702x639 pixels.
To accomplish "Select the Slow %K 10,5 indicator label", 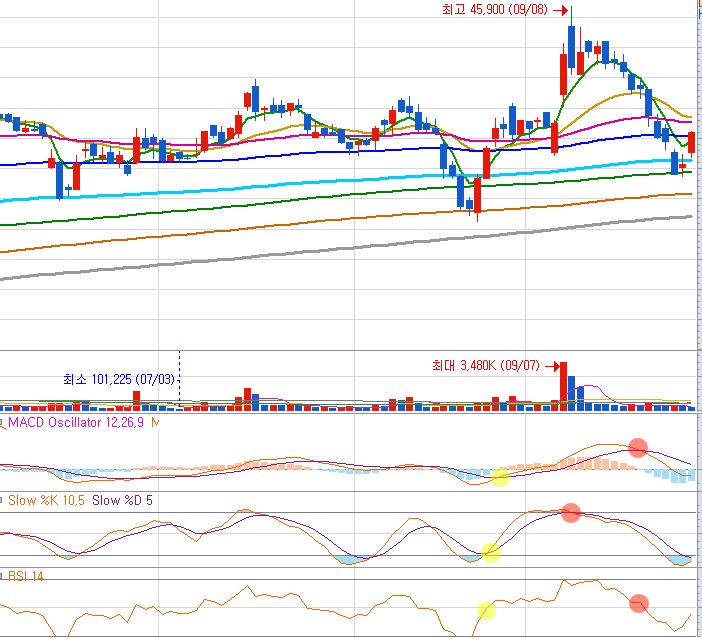I will point(46,500).
